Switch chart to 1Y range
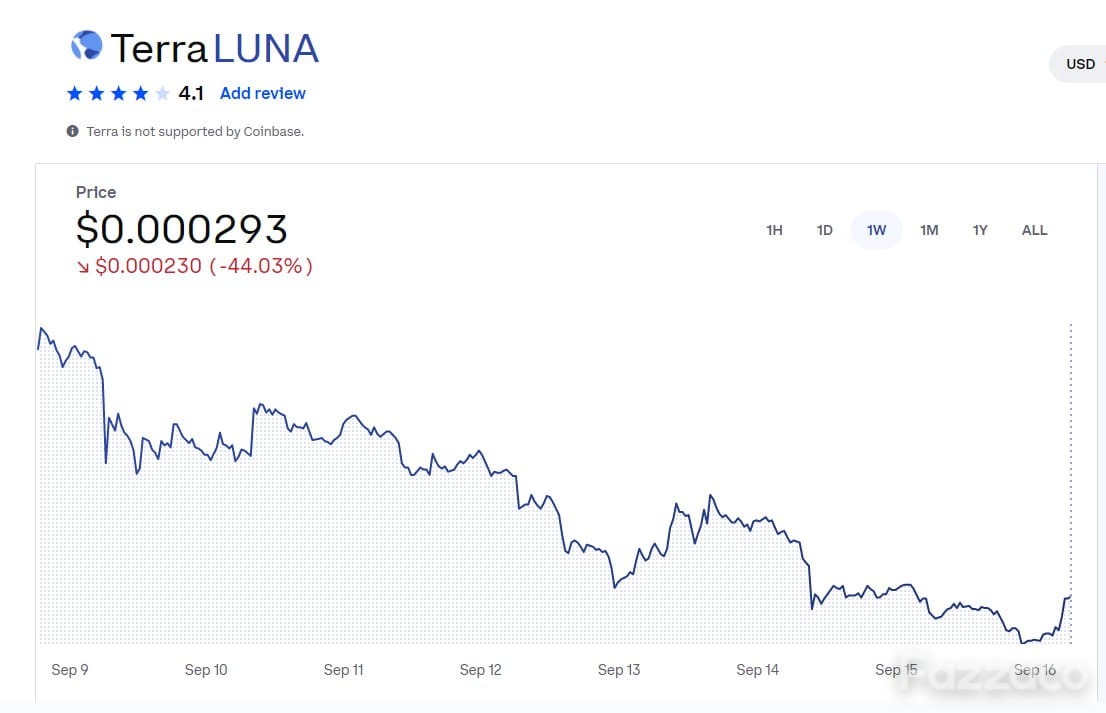 tap(980, 230)
